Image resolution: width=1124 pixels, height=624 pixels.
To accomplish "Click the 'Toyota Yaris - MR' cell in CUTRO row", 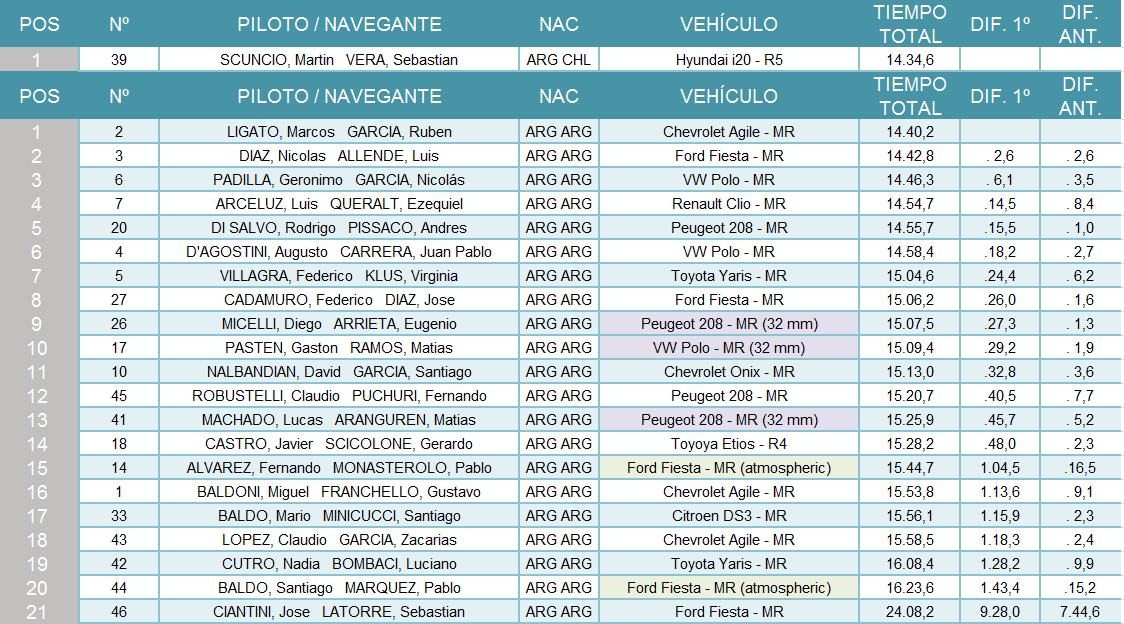I will pos(728,564).
